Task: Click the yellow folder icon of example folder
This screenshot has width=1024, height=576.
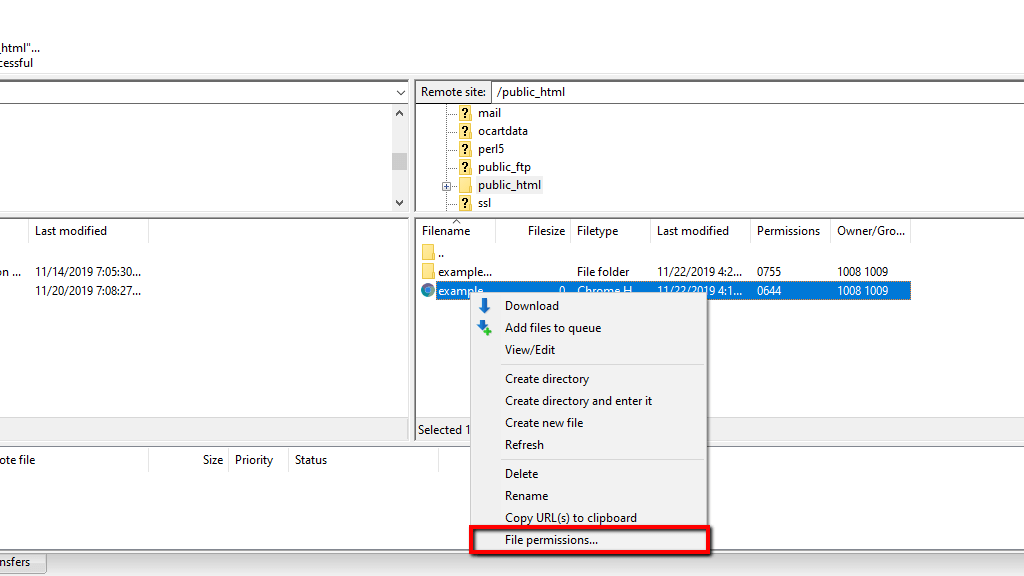Action: [x=427, y=271]
